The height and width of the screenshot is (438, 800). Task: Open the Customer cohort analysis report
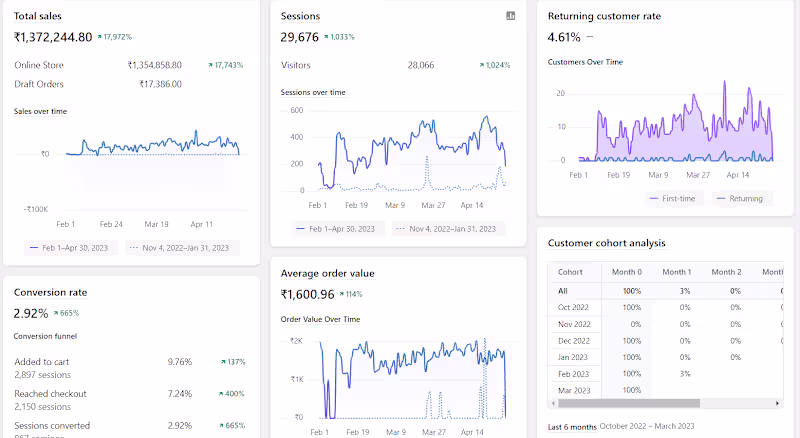[x=607, y=243]
